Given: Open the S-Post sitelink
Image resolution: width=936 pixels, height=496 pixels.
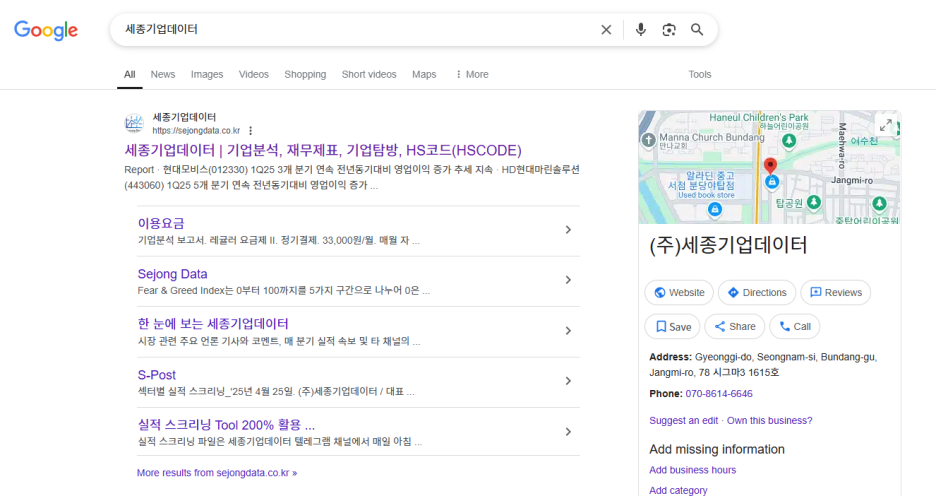Looking at the screenshot, I should (156, 375).
